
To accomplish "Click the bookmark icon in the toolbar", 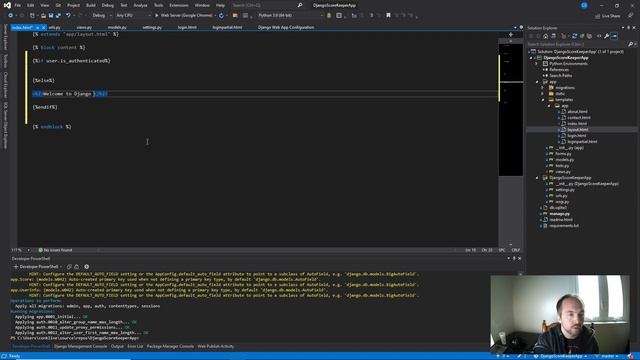I will (388, 16).
